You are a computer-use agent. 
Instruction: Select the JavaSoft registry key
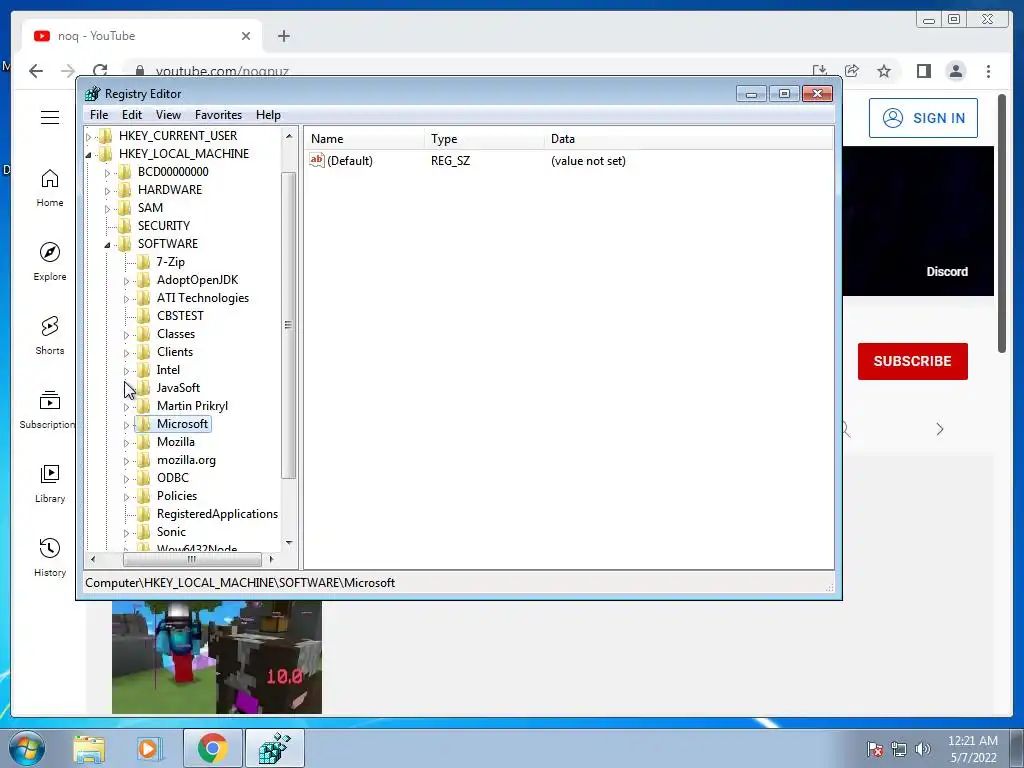click(178, 388)
